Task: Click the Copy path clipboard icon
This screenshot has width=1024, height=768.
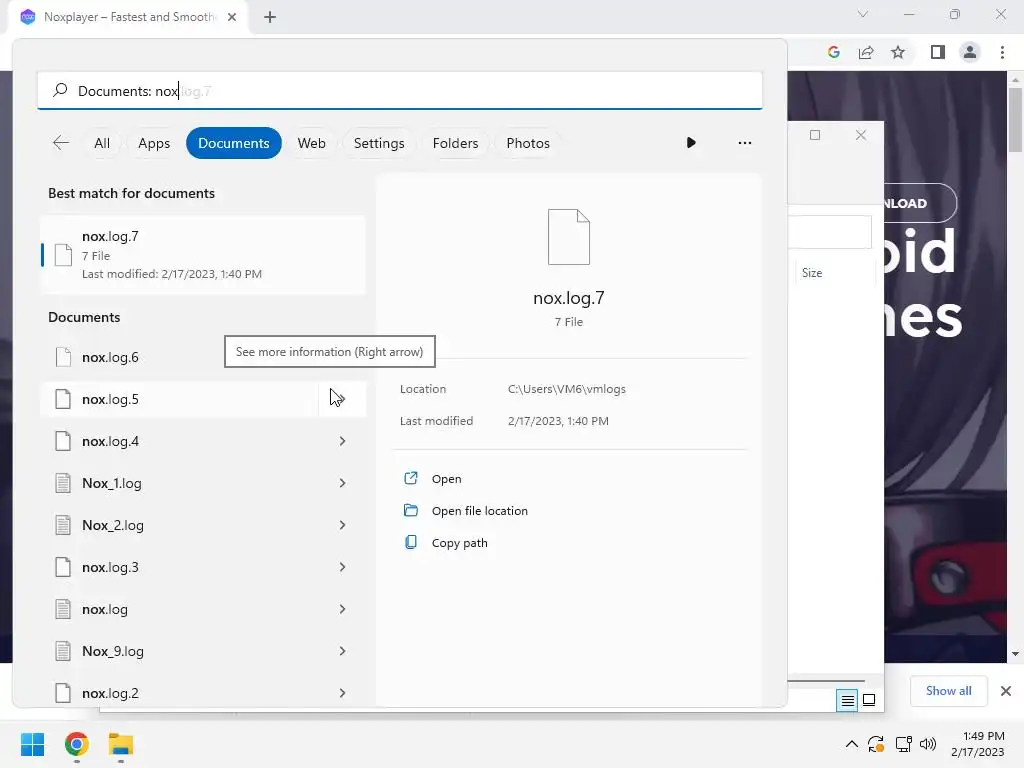Action: 411,542
